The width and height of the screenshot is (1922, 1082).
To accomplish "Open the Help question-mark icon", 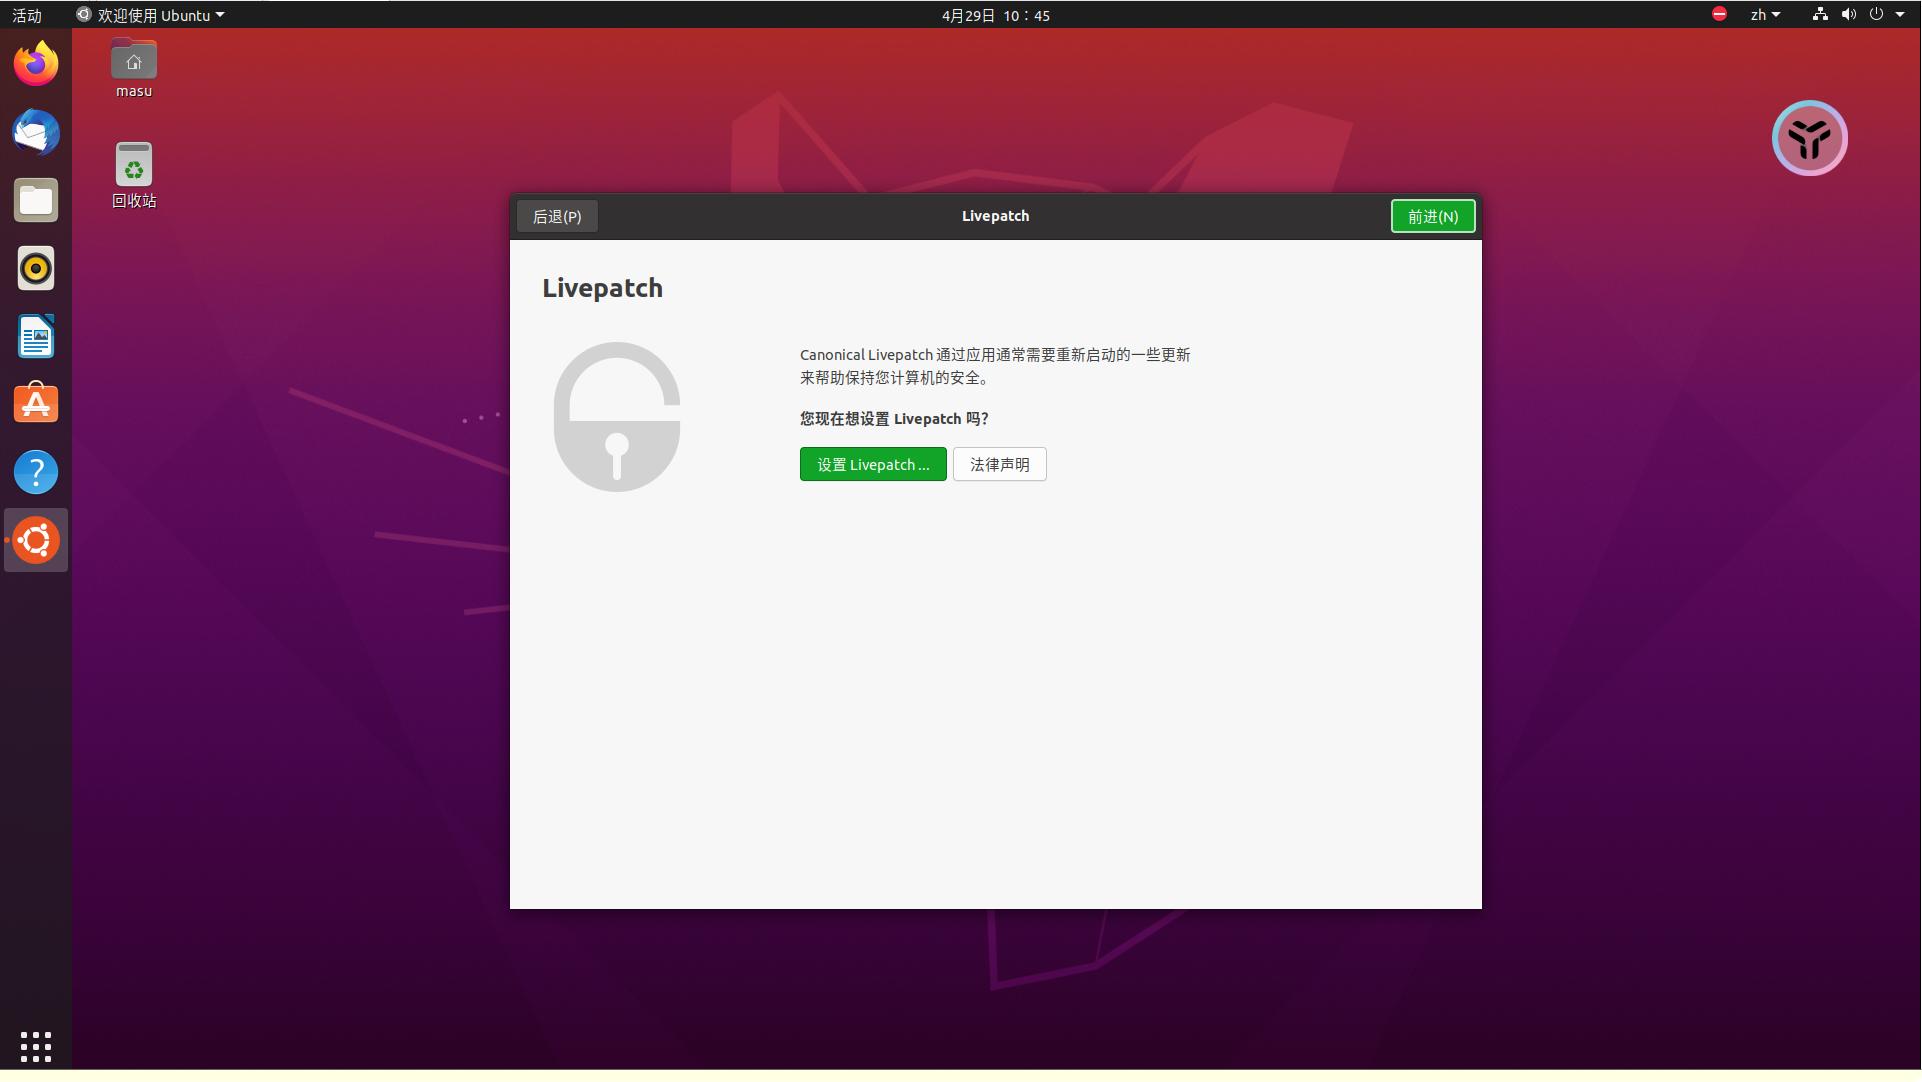I will point(36,472).
